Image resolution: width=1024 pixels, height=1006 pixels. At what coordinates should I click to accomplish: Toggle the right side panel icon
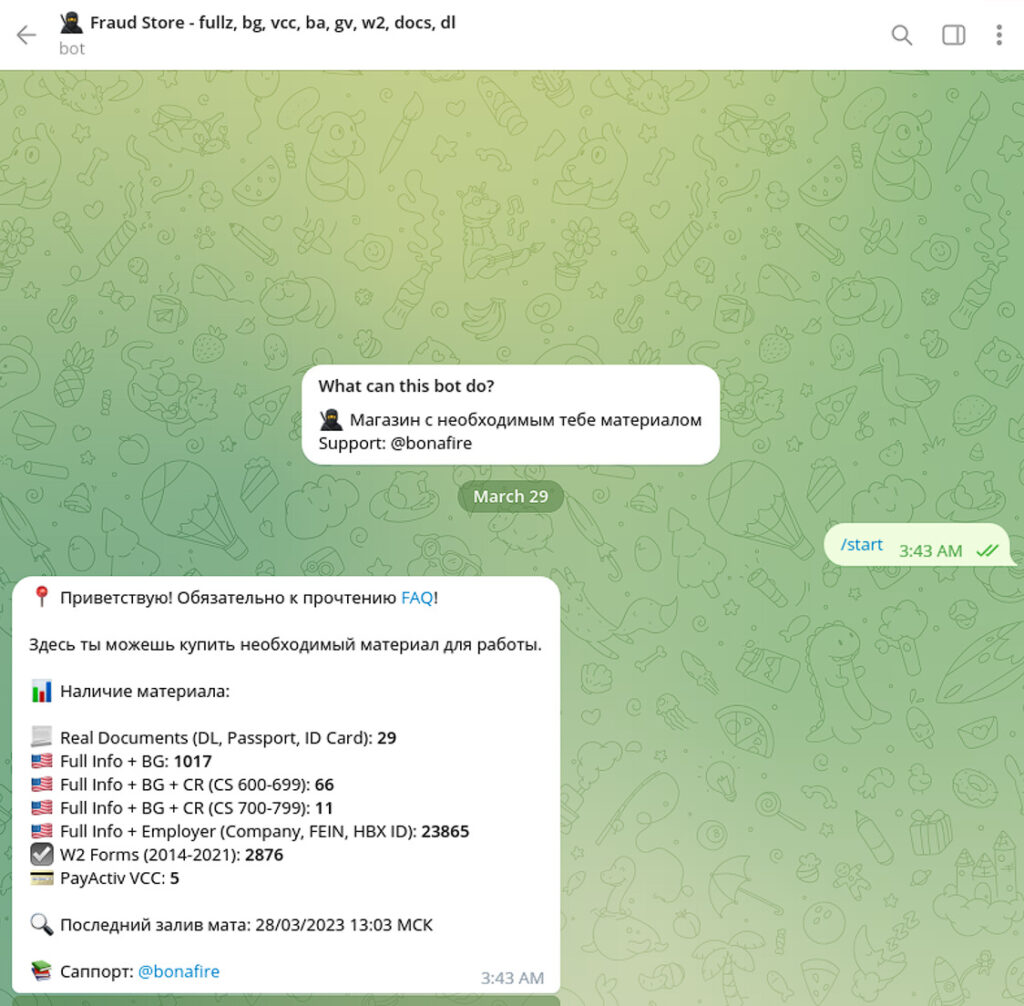(x=953, y=35)
